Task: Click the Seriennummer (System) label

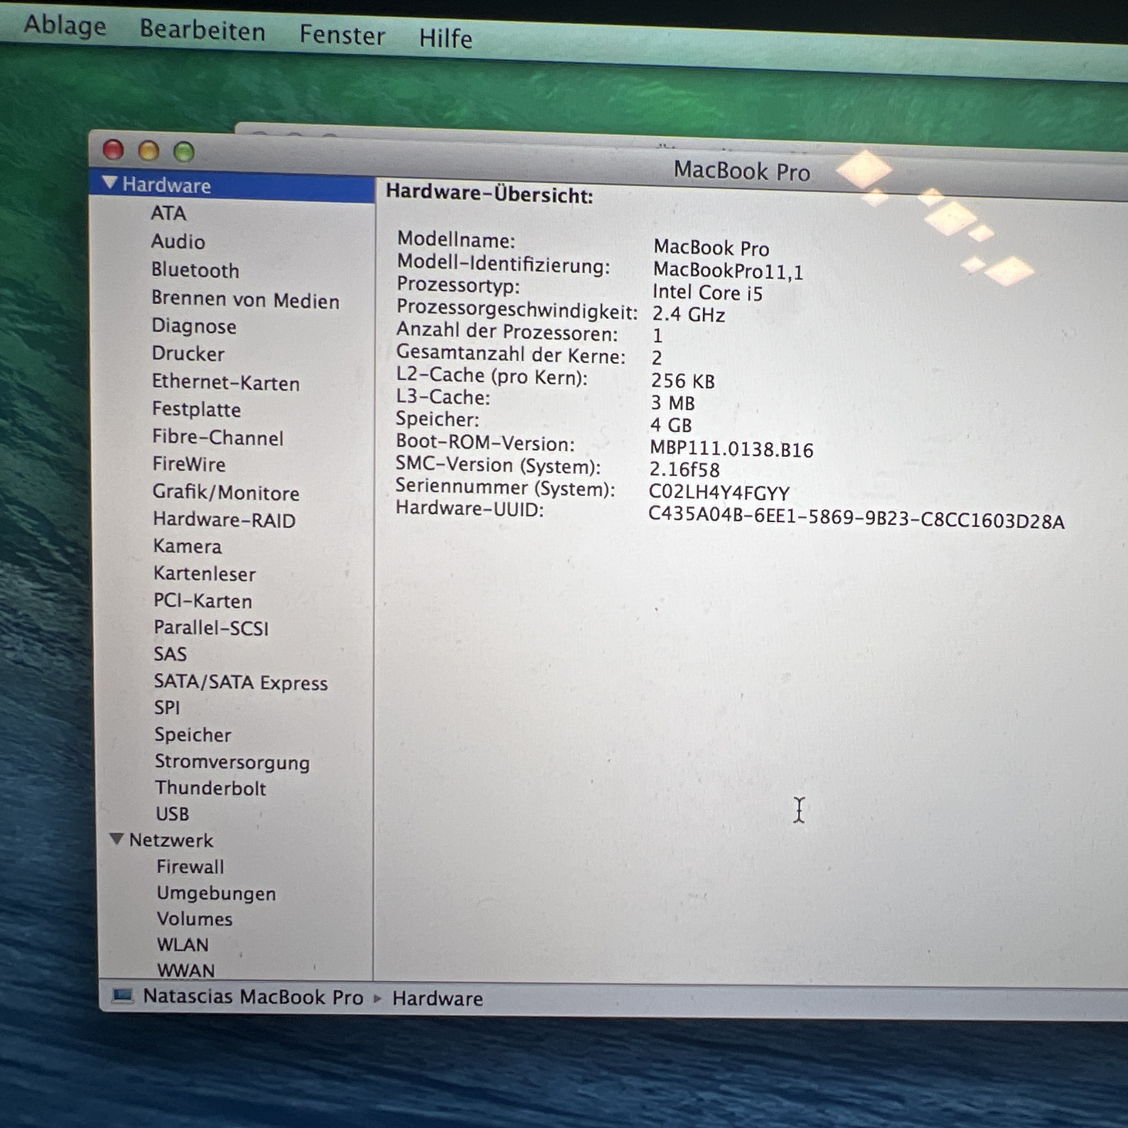Action: [x=505, y=488]
